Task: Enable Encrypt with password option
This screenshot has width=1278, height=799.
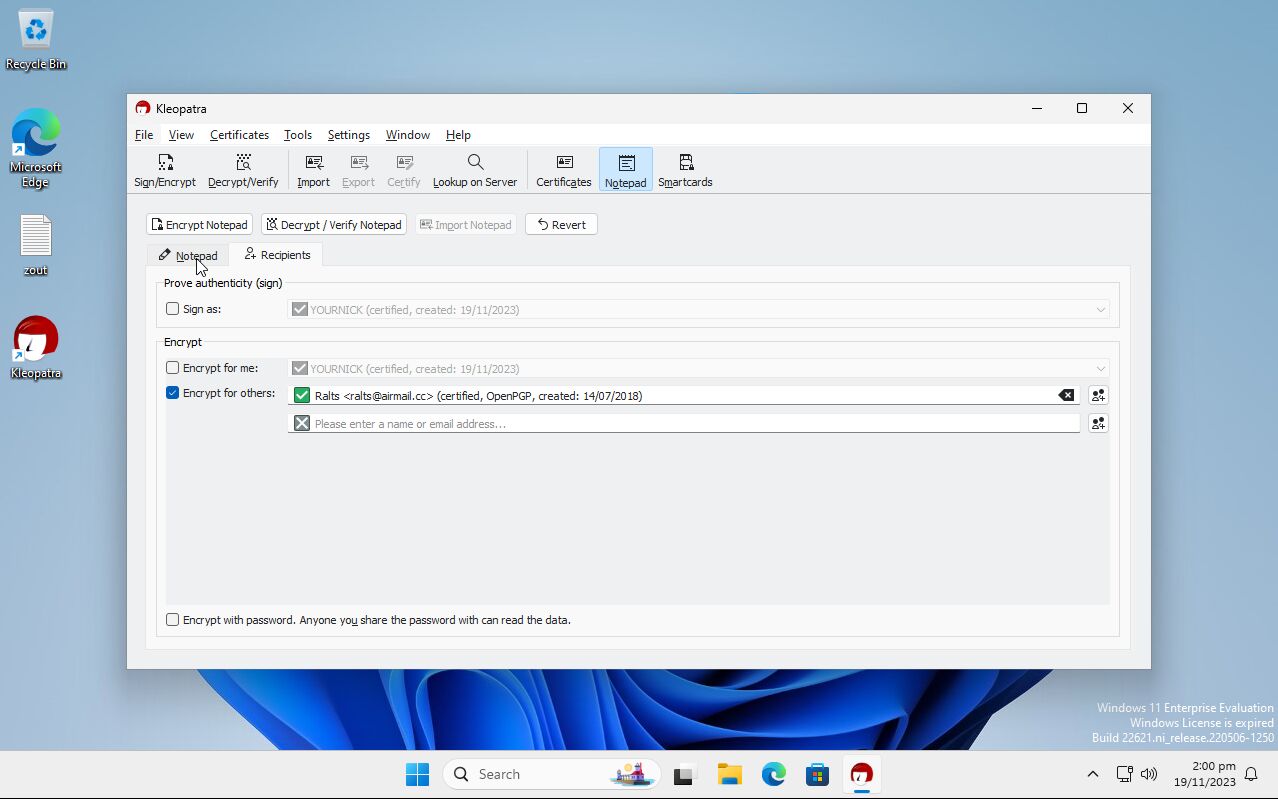Action: coord(172,619)
